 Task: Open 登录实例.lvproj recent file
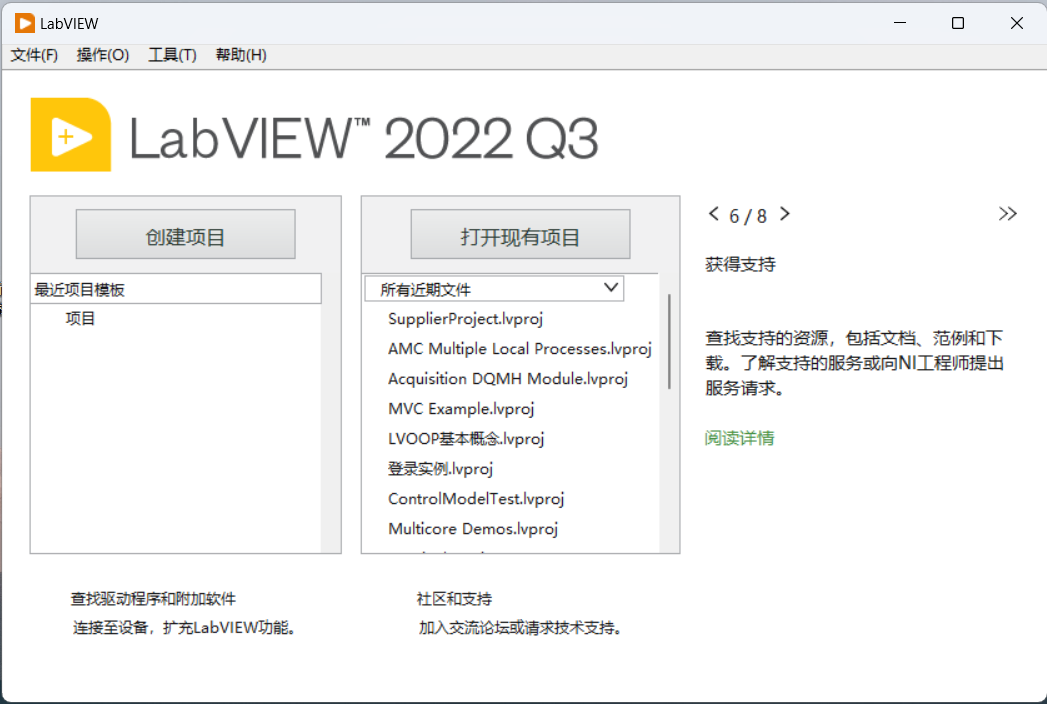[x=441, y=469]
